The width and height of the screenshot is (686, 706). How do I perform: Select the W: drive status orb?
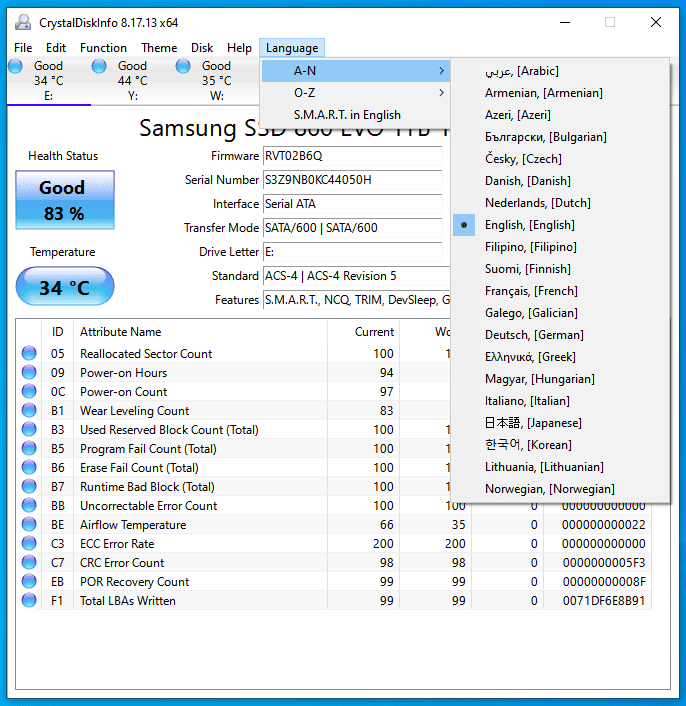183,66
